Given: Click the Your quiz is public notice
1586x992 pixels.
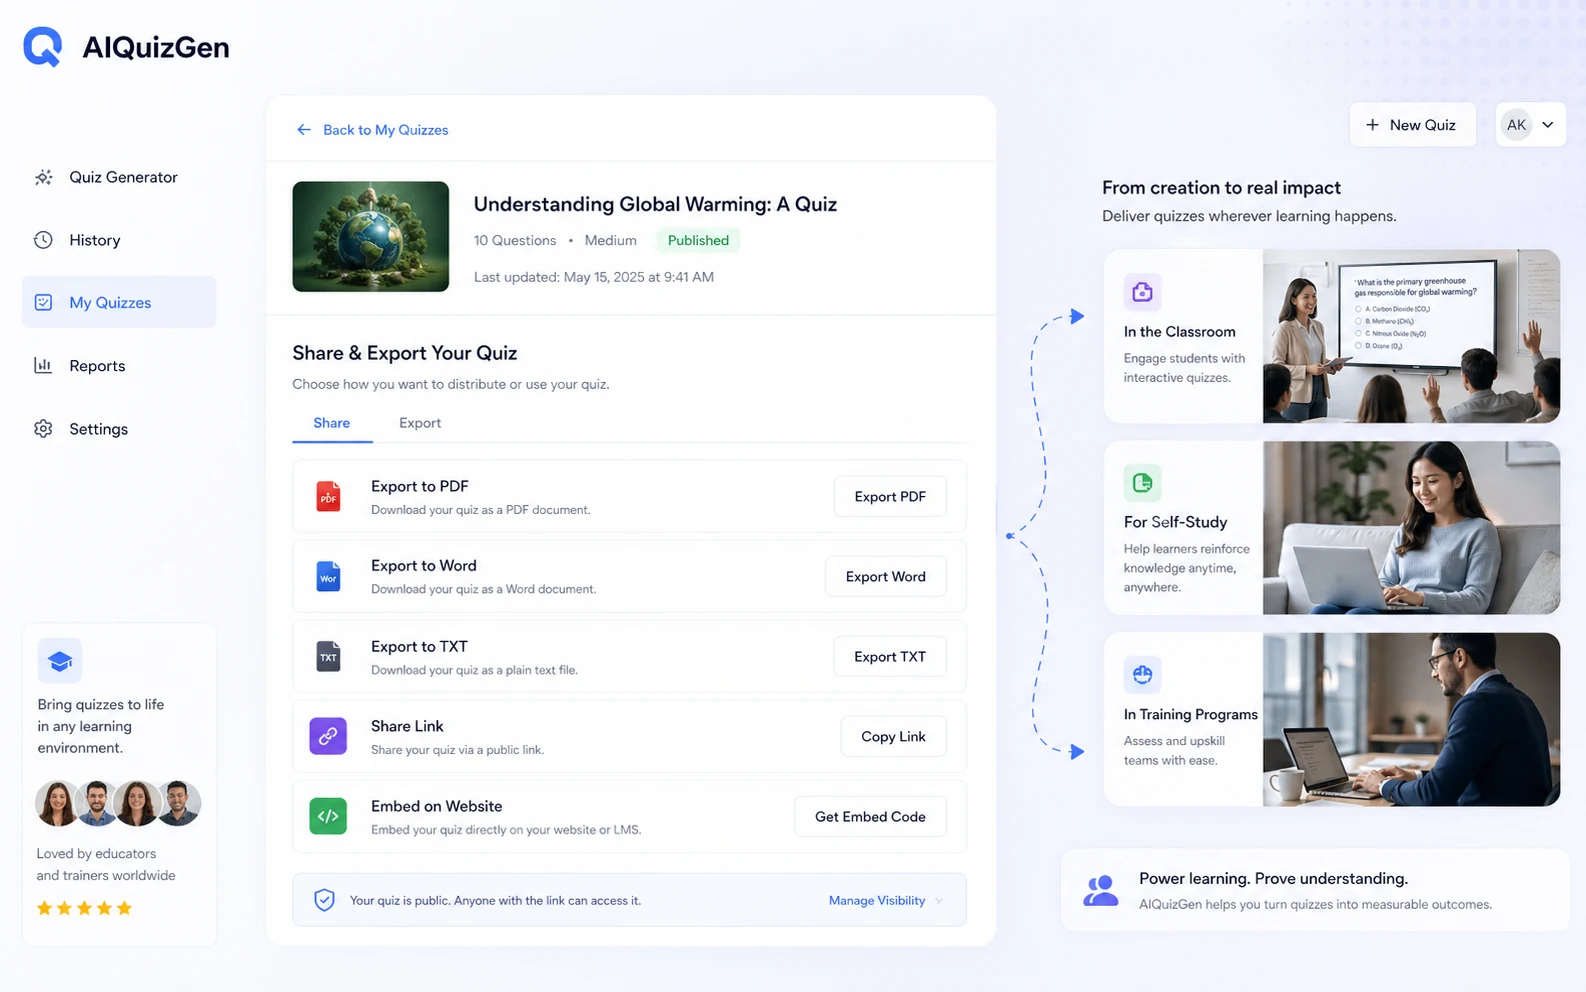Looking at the screenshot, I should pyautogui.click(x=495, y=901).
